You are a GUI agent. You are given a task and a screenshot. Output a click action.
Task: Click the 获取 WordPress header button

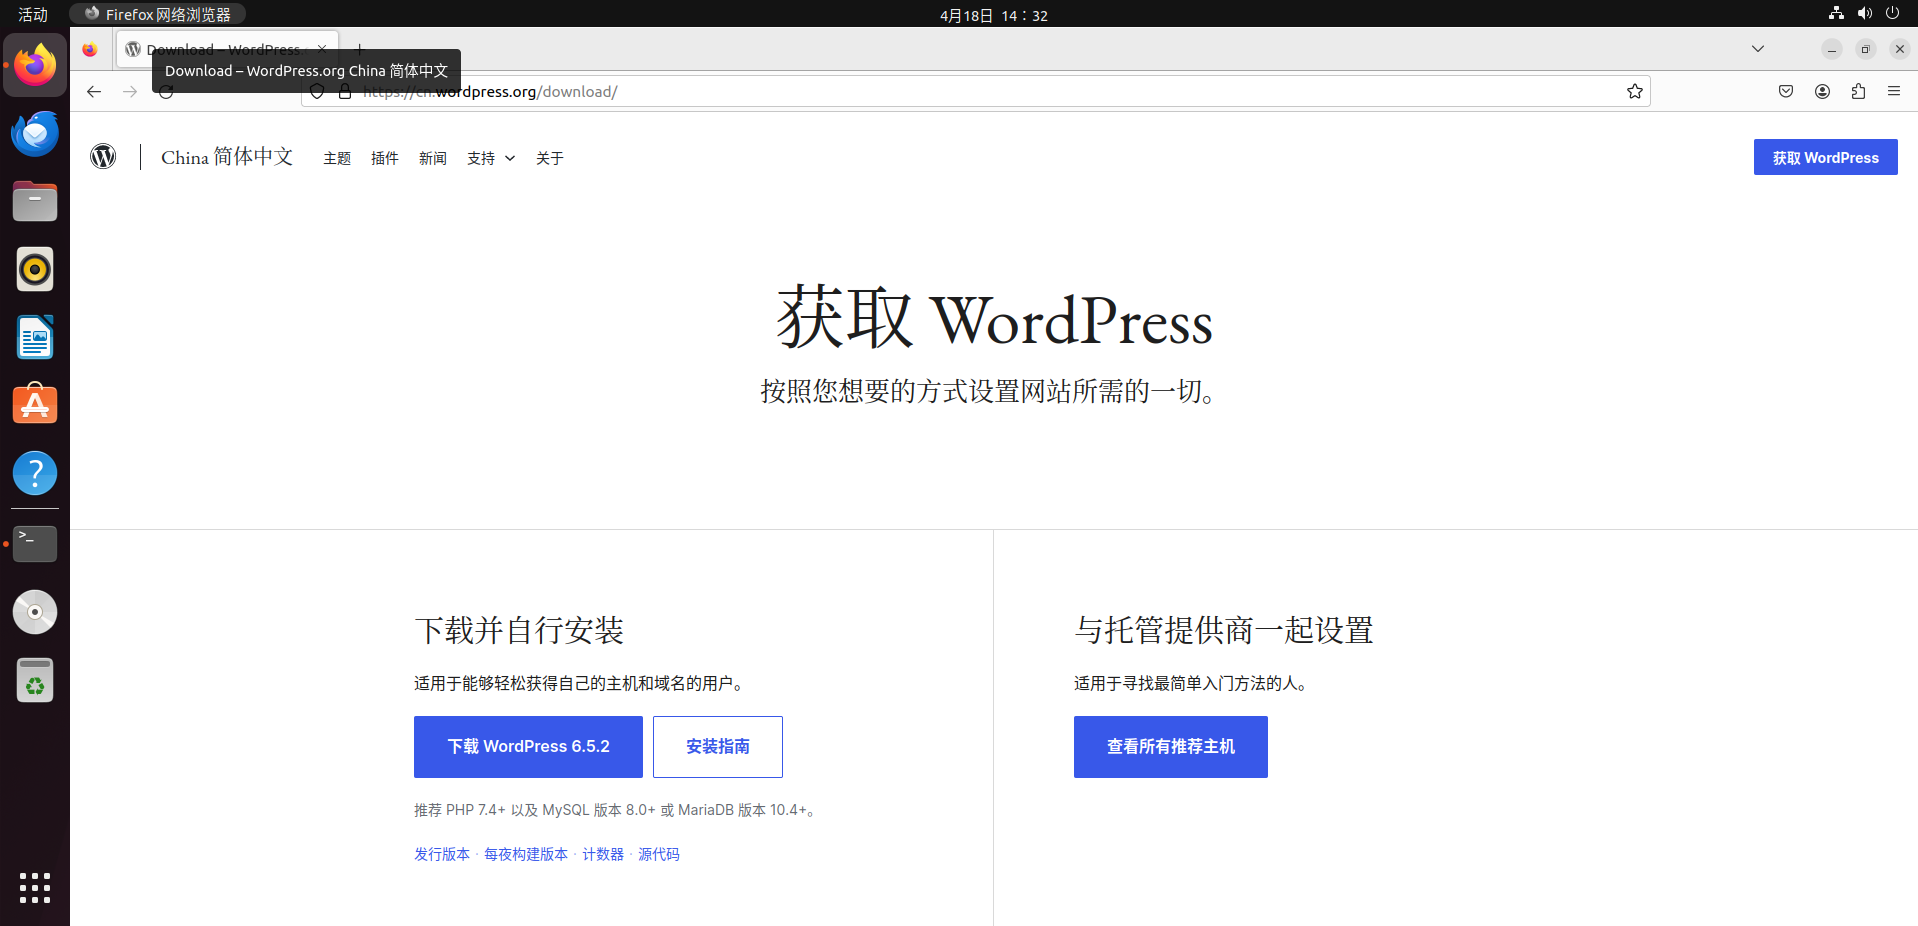click(x=1826, y=157)
